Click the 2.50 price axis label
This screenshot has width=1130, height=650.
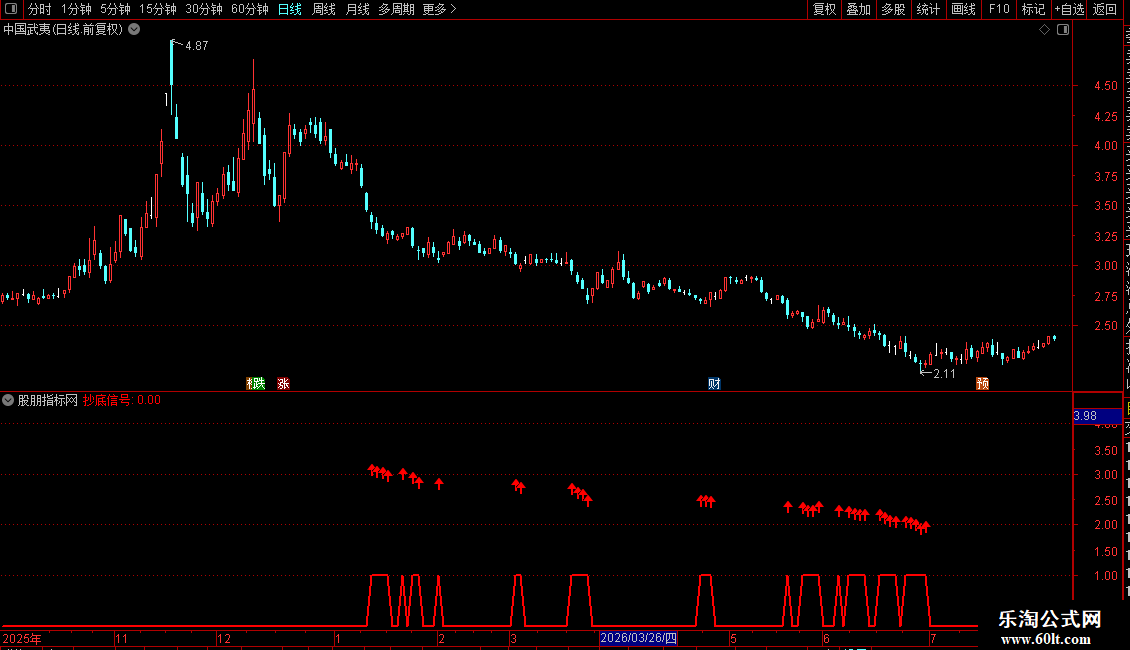[1106, 326]
